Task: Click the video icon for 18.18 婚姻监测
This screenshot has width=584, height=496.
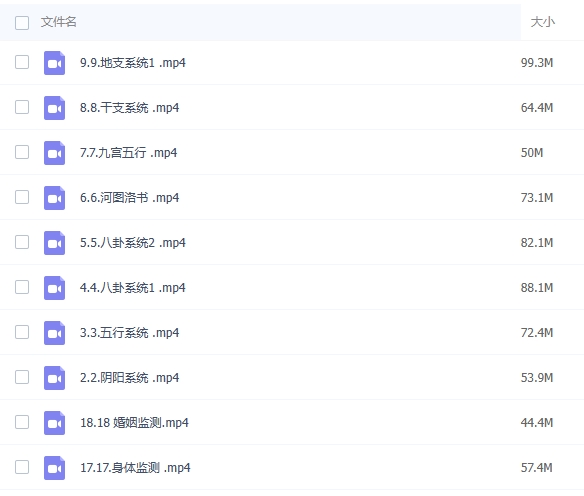Action: point(54,423)
